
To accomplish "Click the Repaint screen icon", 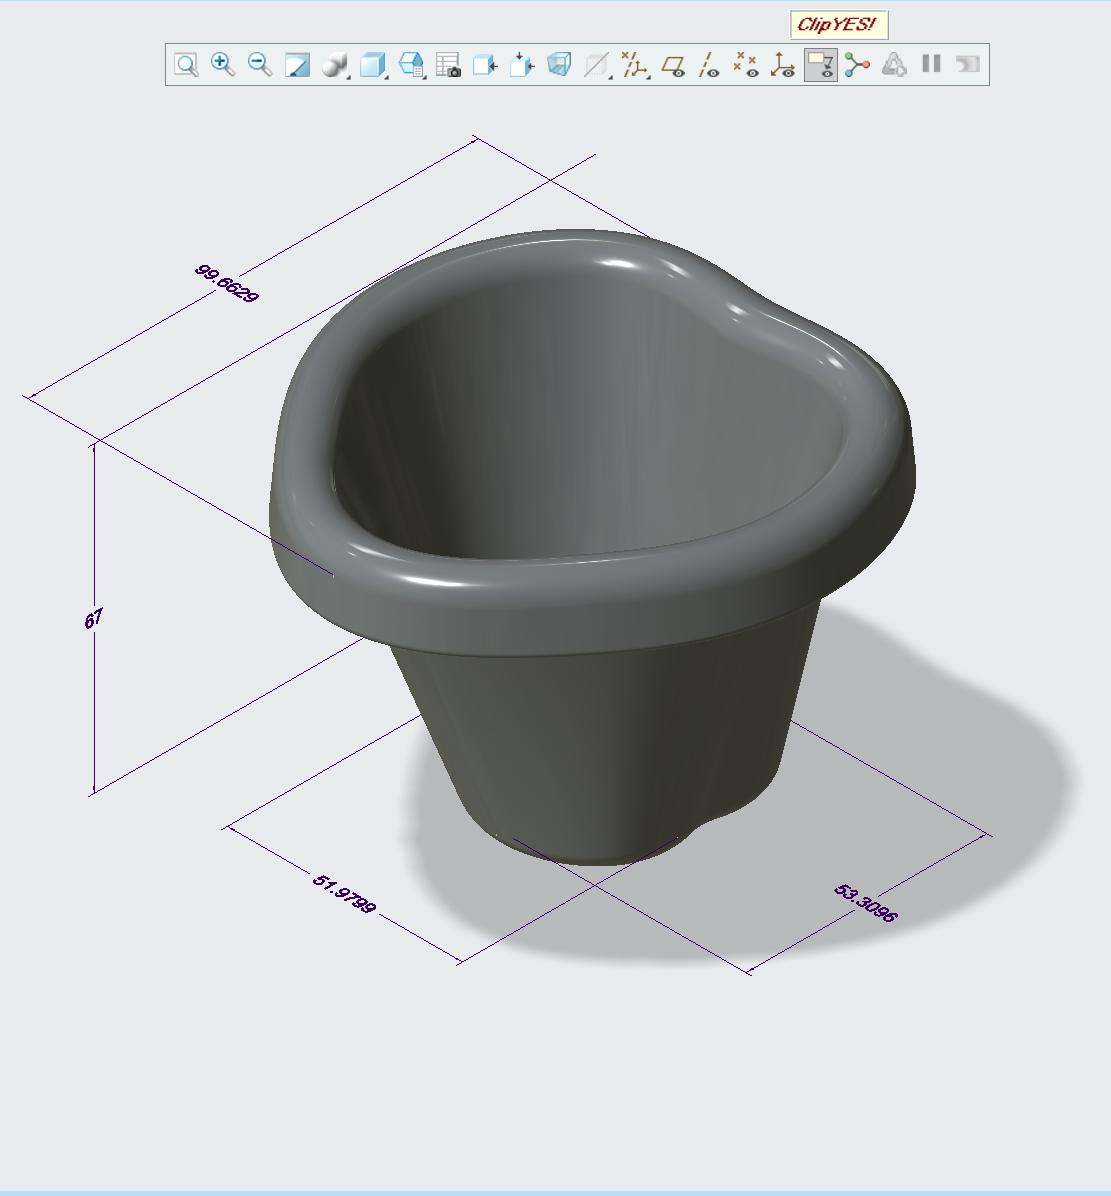I will click(297, 65).
